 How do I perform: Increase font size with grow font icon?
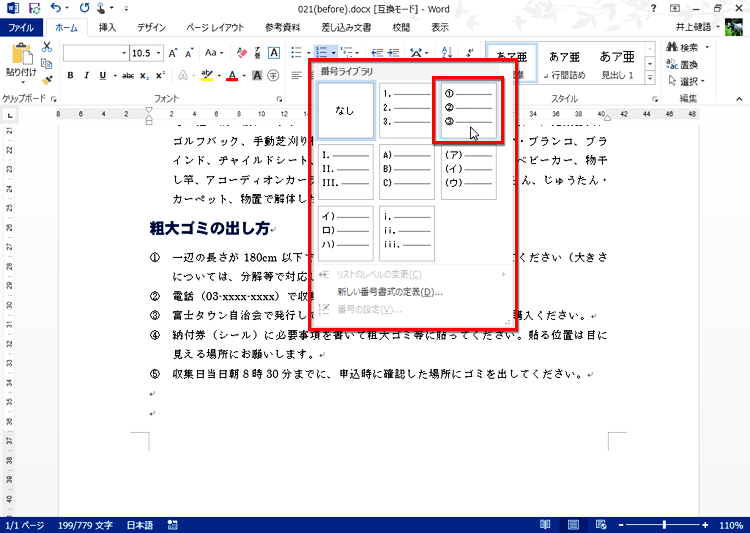pos(173,53)
